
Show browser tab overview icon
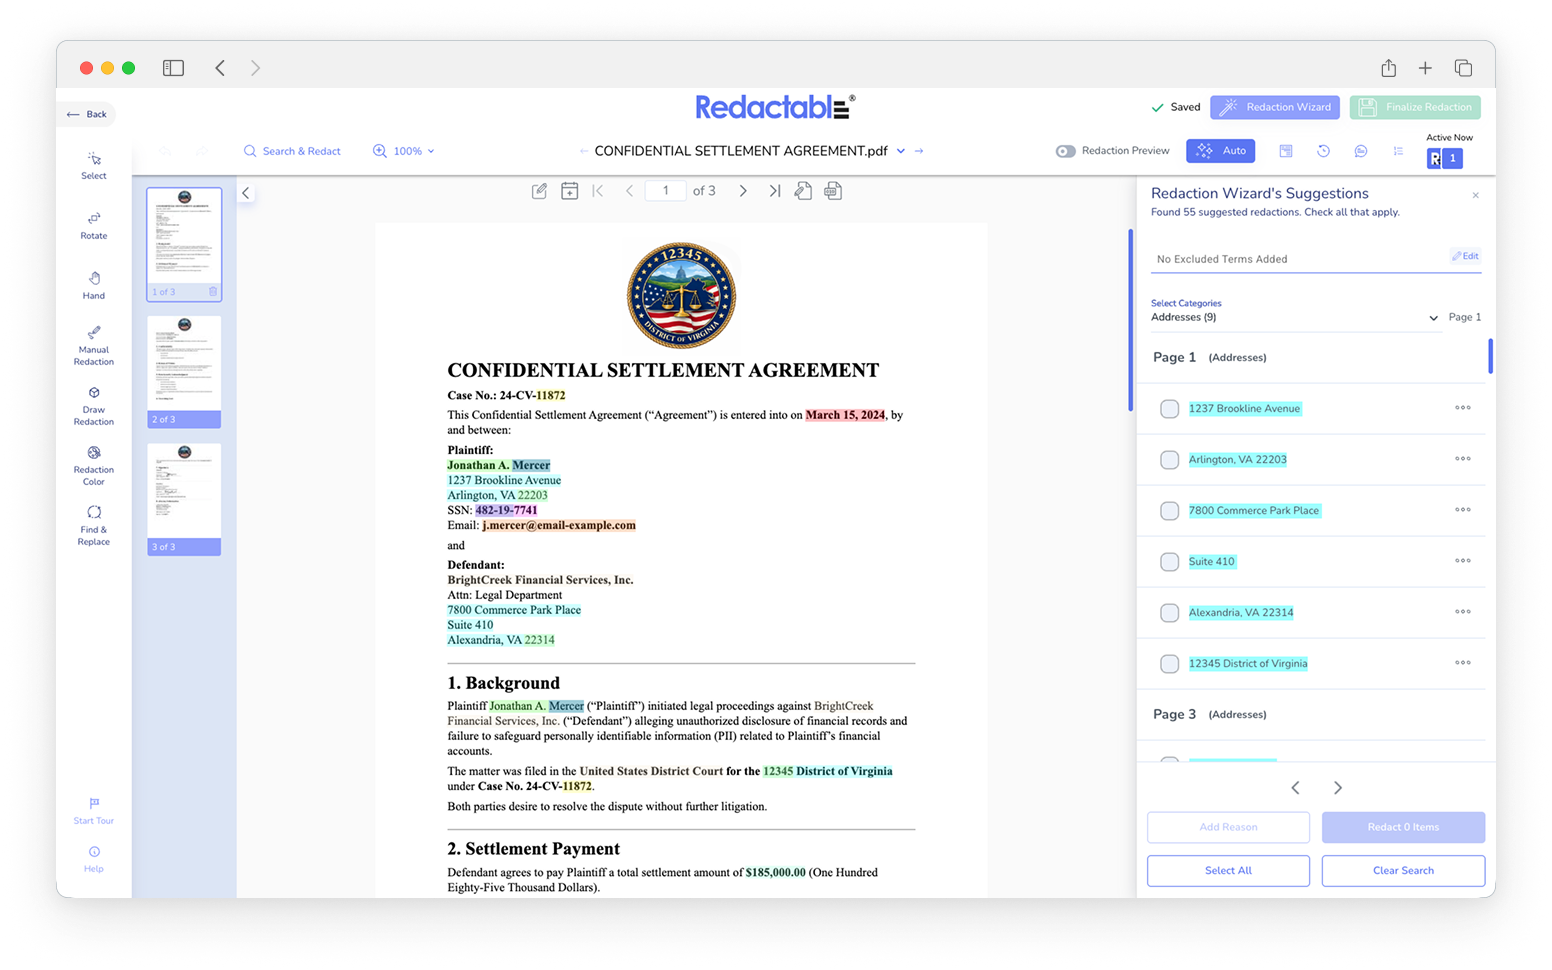point(1463,68)
